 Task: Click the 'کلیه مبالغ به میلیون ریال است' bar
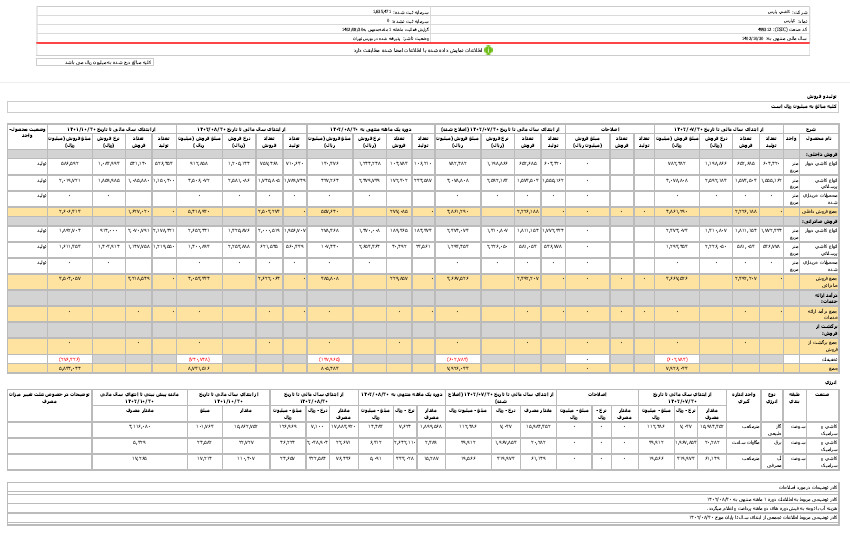pyautogui.click(x=423, y=107)
